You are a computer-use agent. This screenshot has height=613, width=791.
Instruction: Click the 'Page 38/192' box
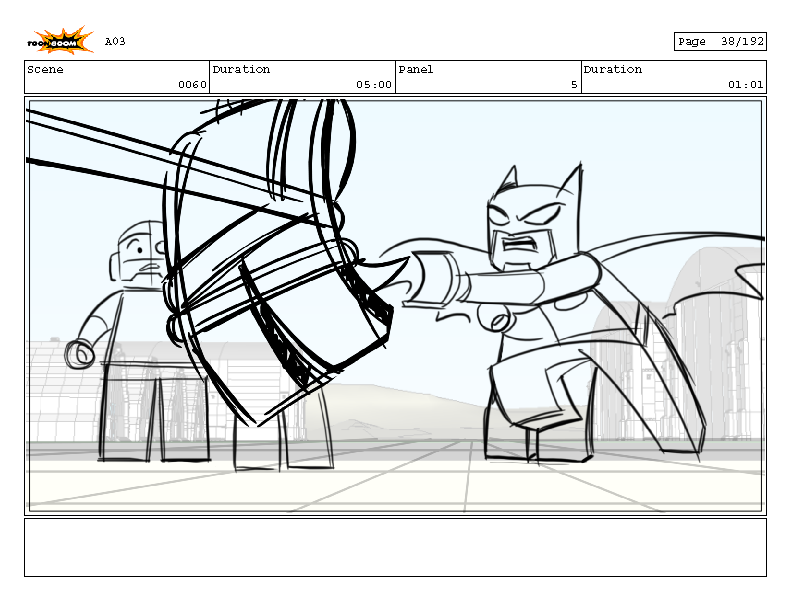[x=720, y=41]
